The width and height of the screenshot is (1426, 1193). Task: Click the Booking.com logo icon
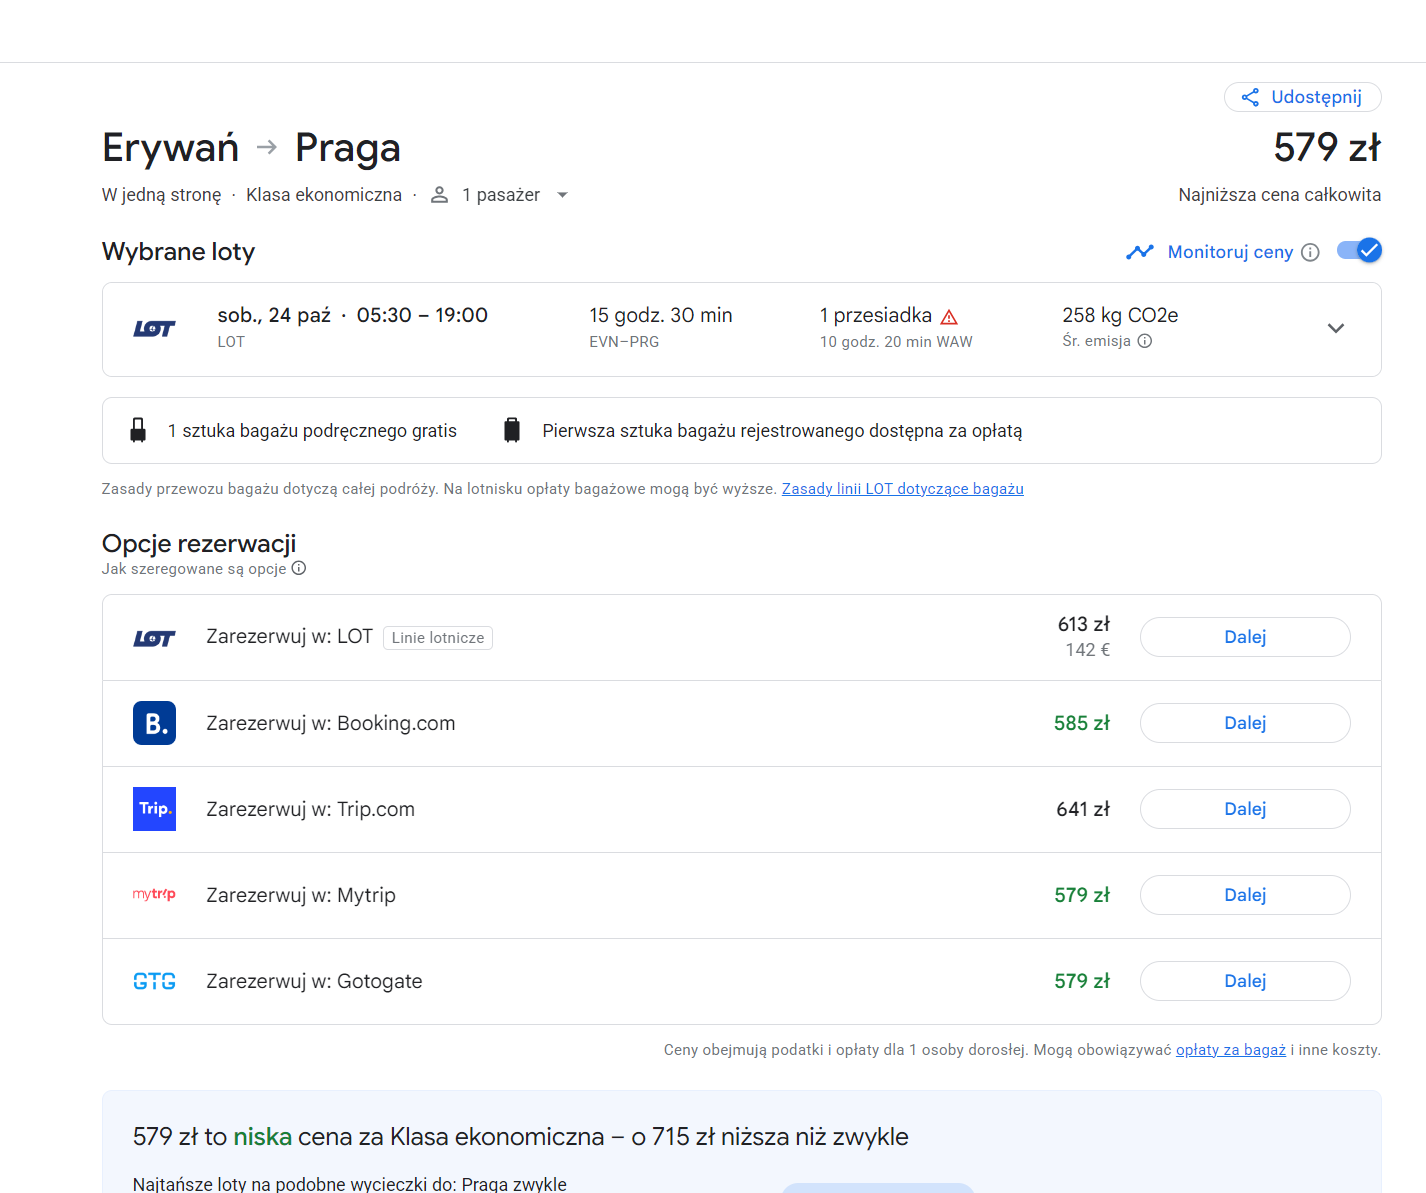tap(154, 723)
